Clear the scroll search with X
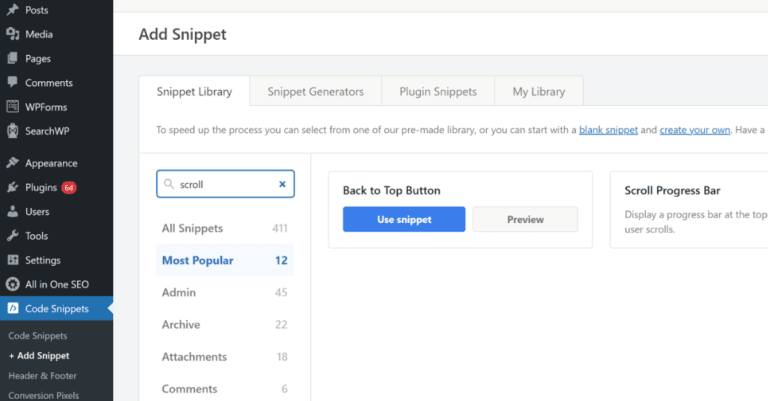Image resolution: width=768 pixels, height=401 pixels. (x=282, y=184)
